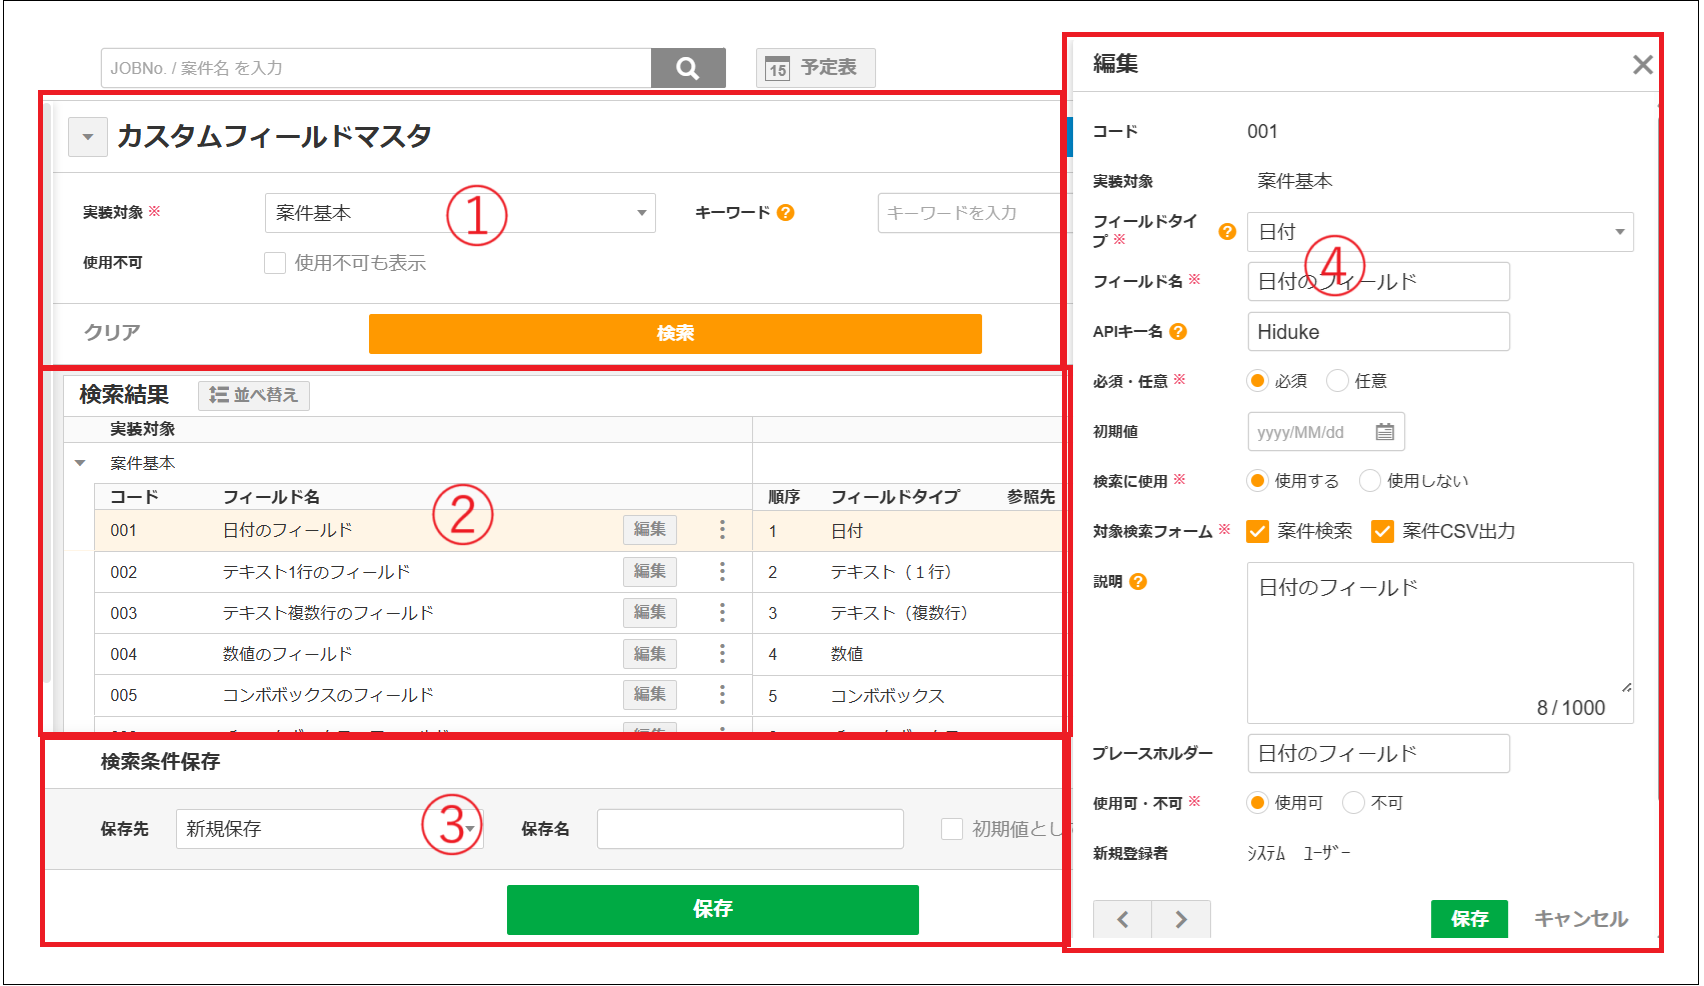Open the kebab menu for row 002
Viewport: 1704px width, 986px height.
click(x=722, y=572)
